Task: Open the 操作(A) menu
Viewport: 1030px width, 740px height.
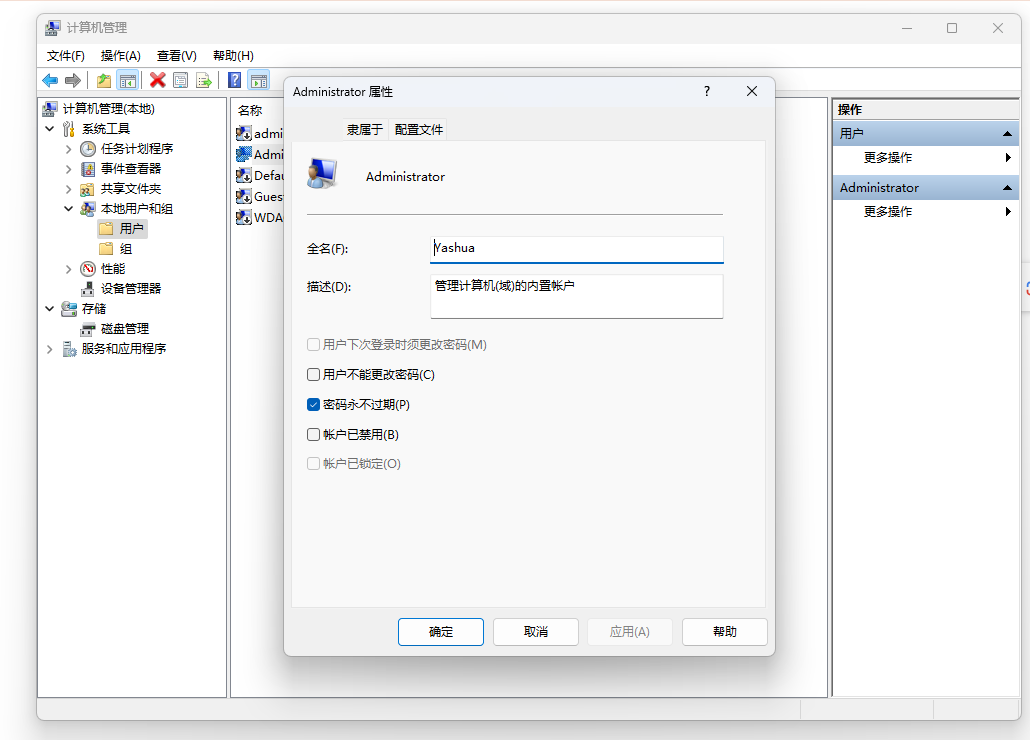Action: (120, 56)
